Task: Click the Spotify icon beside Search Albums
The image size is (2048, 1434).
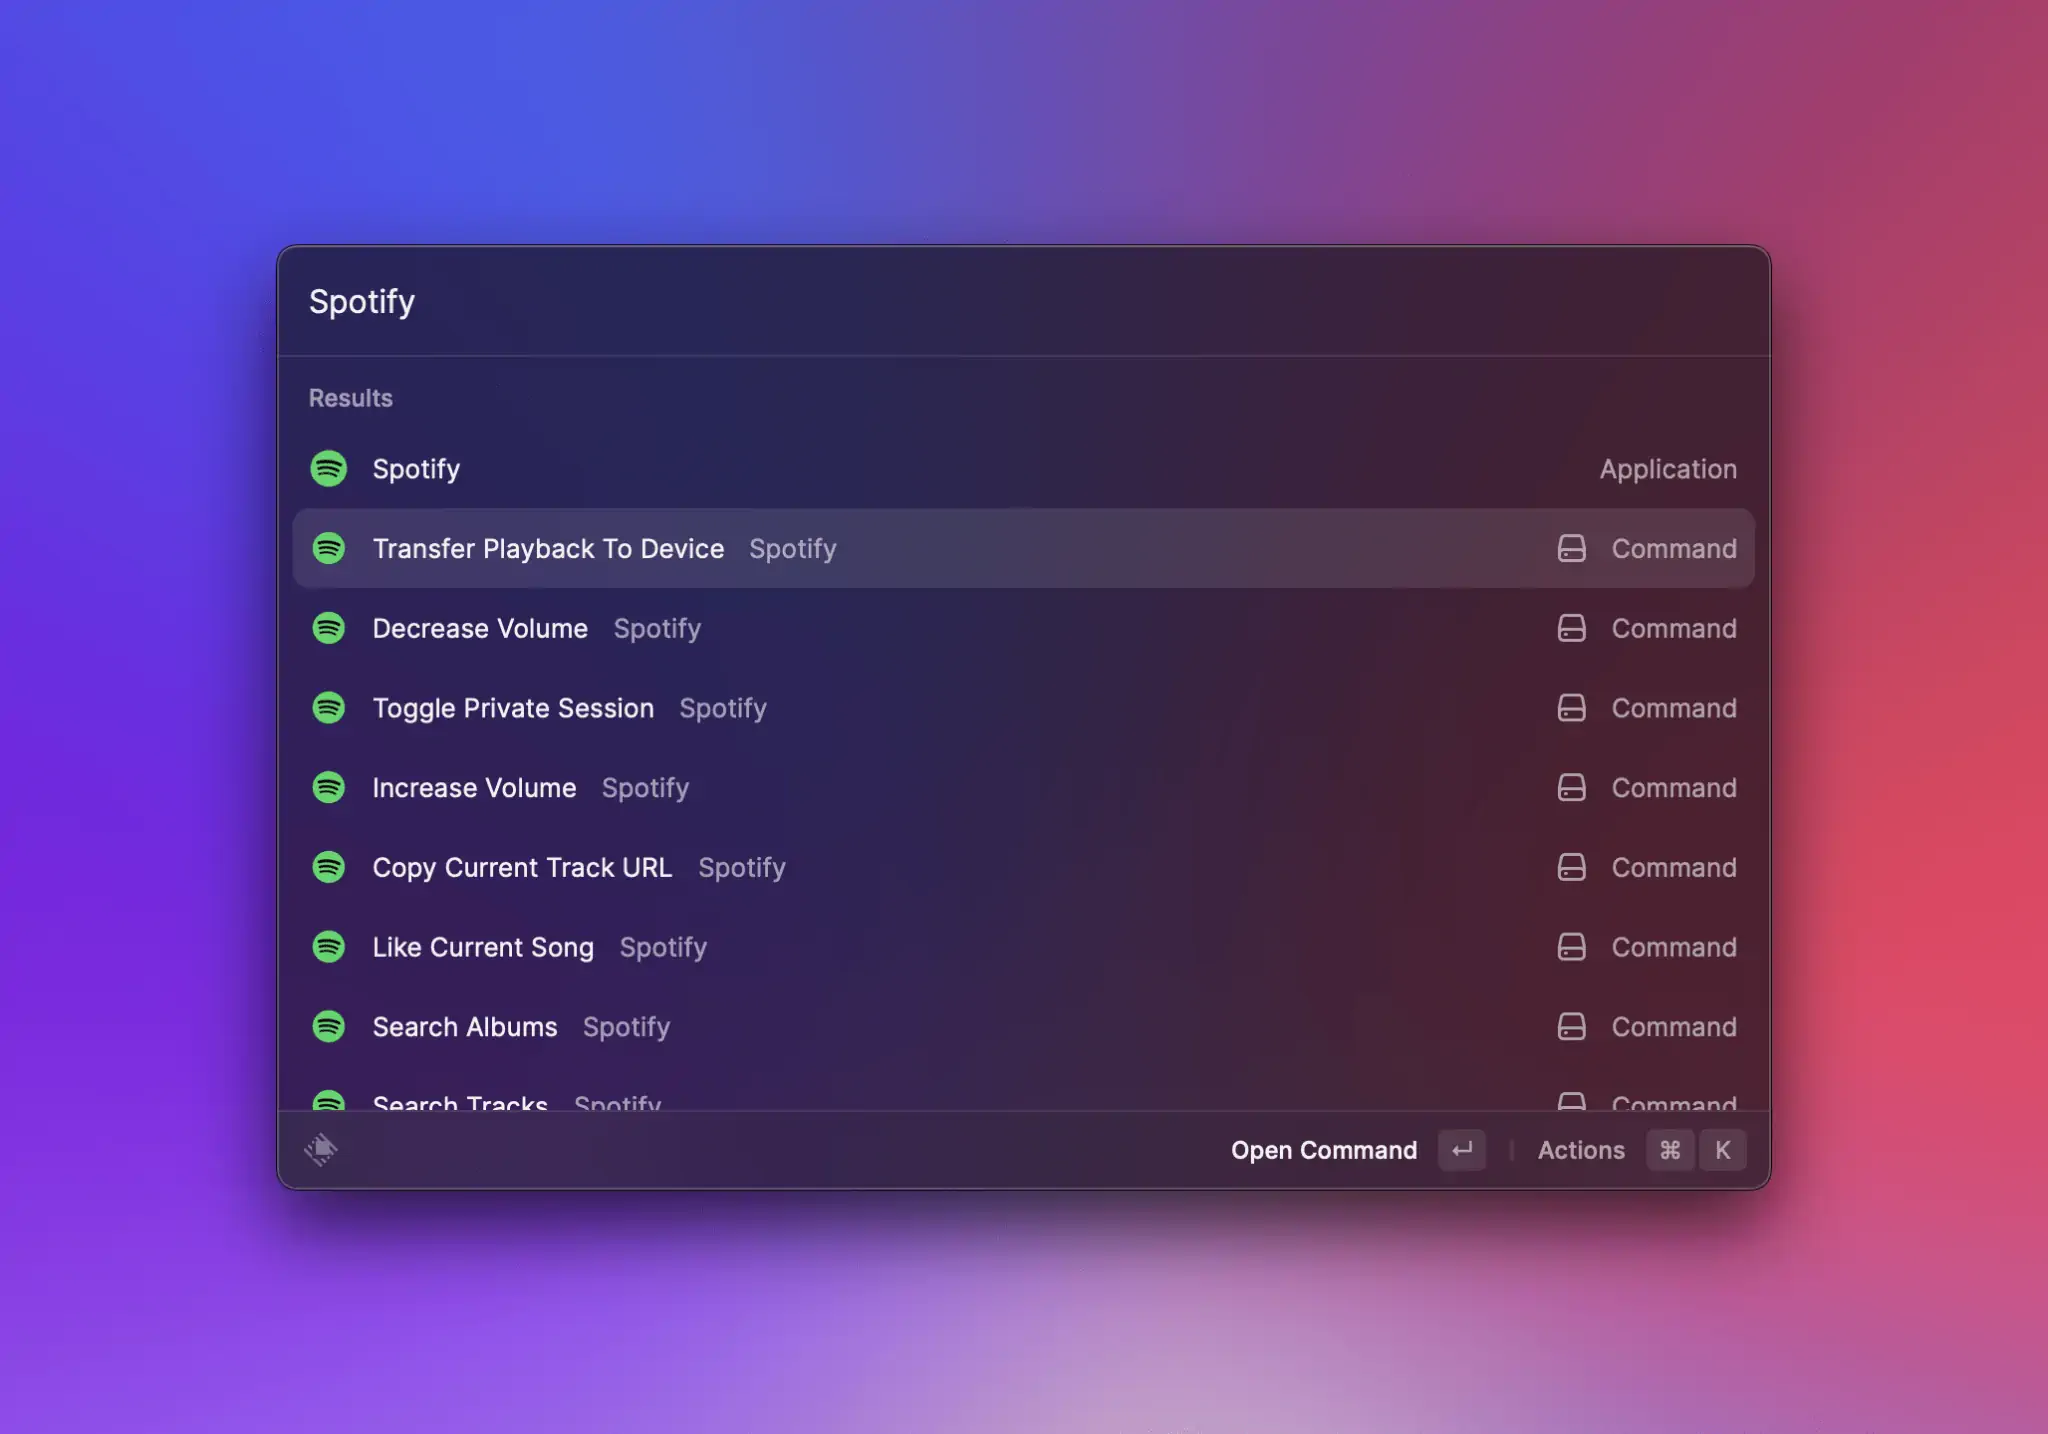Action: [329, 1026]
